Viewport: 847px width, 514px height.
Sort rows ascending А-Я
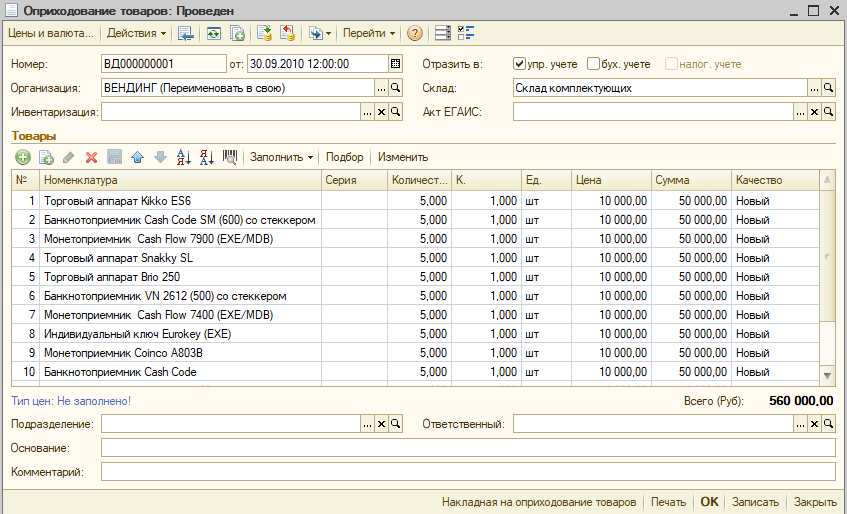tap(184, 157)
